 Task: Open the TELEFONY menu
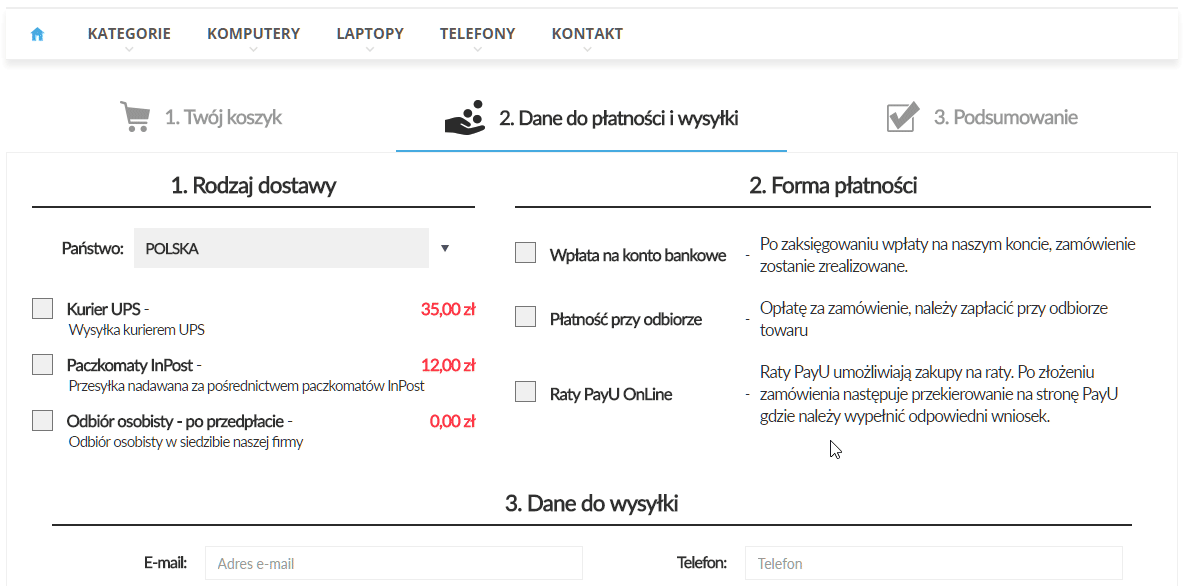(477, 34)
